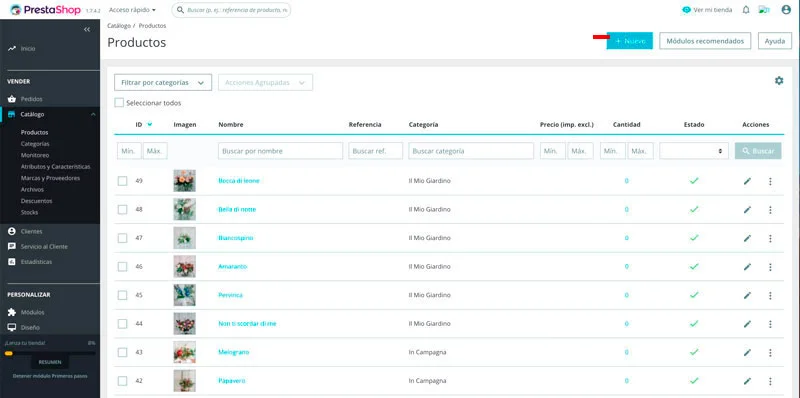Edit product Bella di notte pencil icon
Screen dimensions: 800x398
pos(747,210)
